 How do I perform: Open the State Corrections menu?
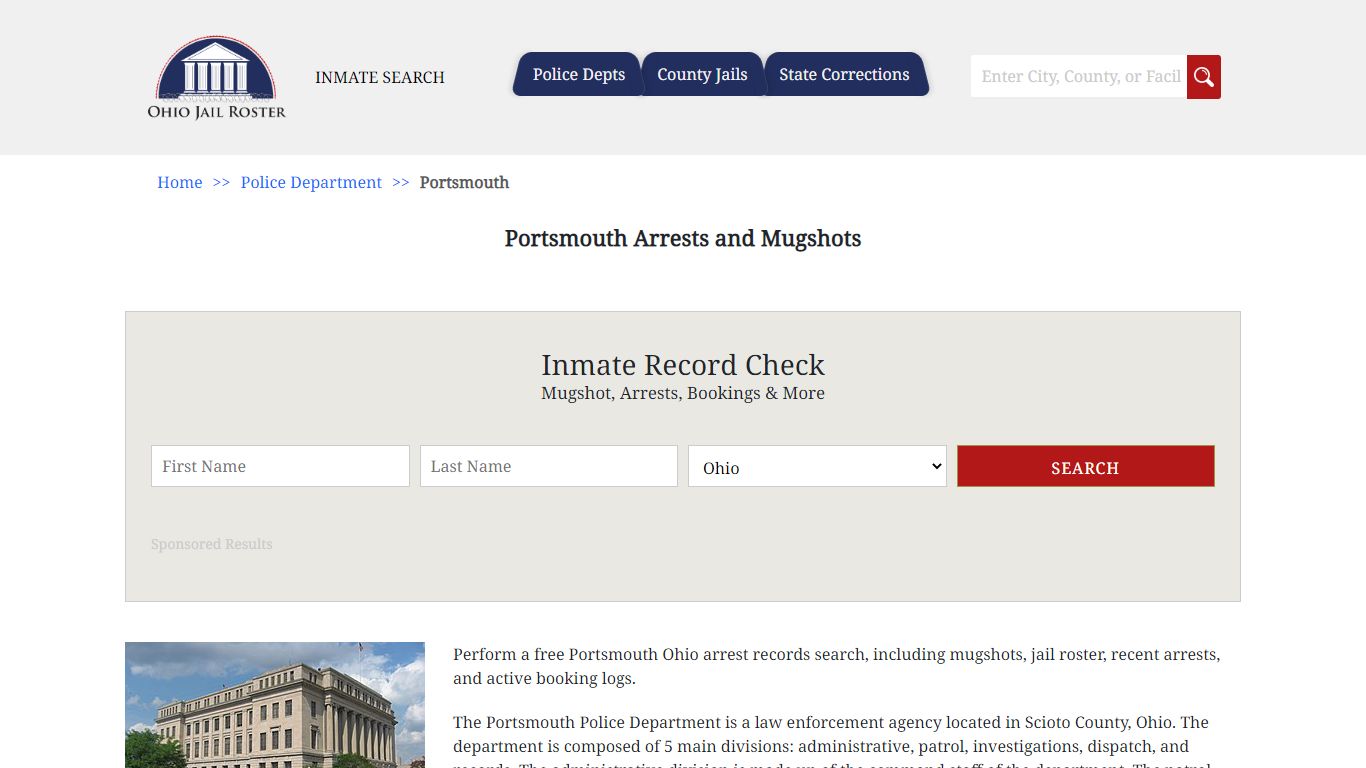point(846,74)
